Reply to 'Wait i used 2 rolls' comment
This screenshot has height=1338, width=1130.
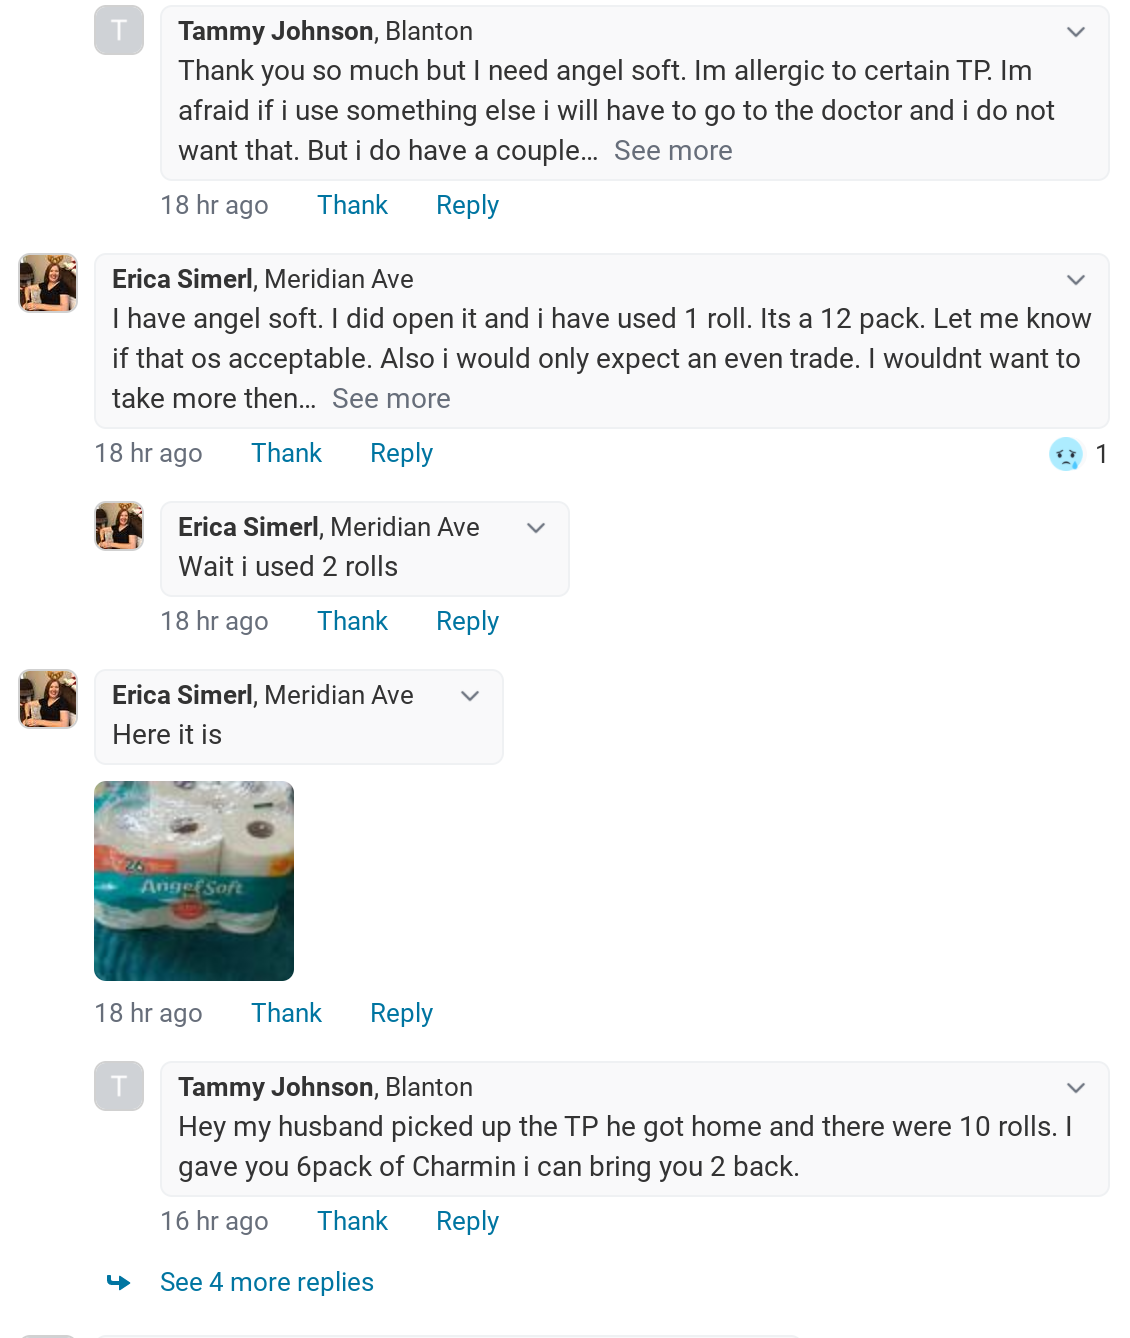(x=467, y=621)
